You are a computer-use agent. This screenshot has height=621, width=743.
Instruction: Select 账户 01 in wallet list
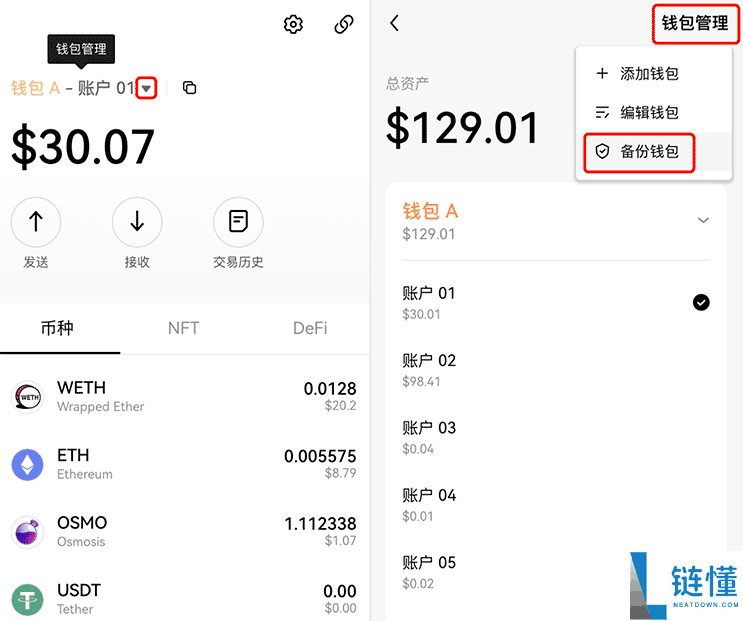[x=556, y=303]
